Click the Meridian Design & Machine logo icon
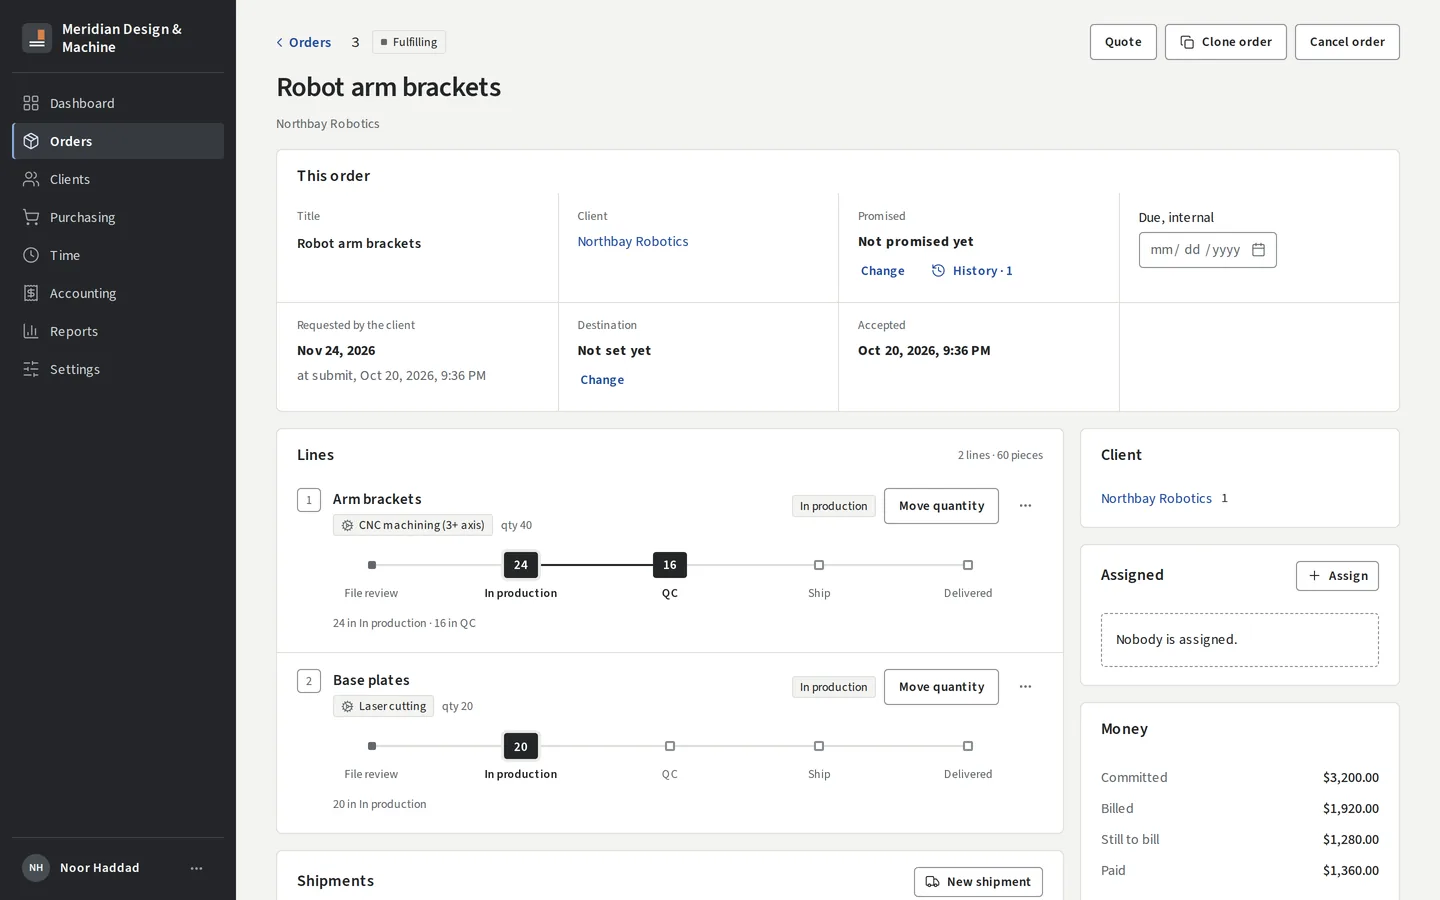Viewport: 1440px width, 900px height. (x=37, y=38)
